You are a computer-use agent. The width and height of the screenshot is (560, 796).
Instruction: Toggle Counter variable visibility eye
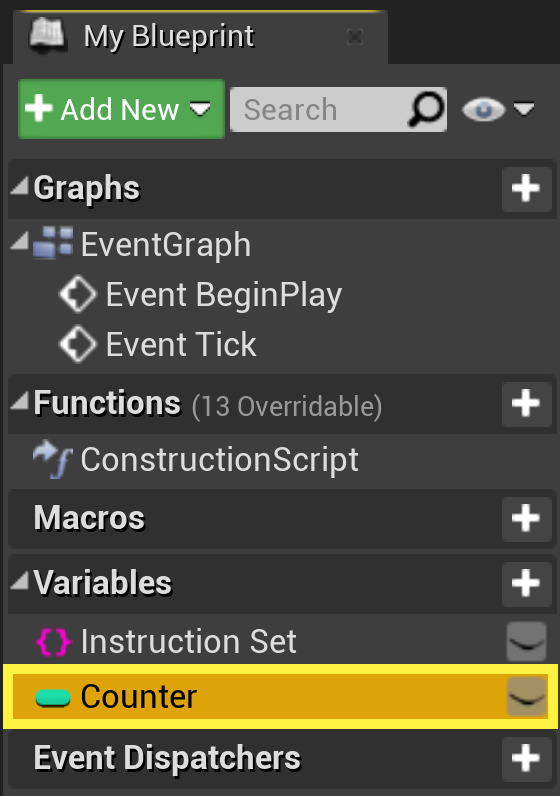(526, 697)
